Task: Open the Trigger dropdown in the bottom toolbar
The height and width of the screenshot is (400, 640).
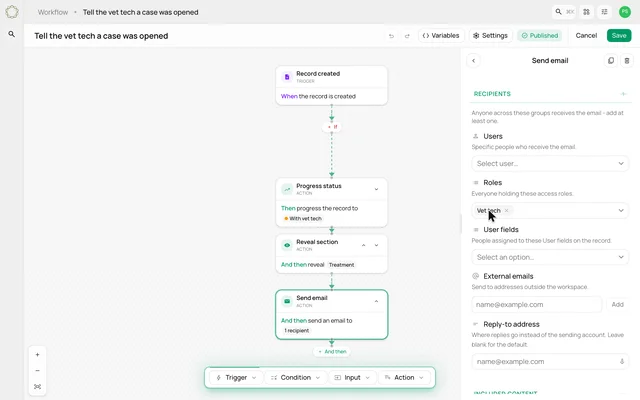Action: (236, 378)
